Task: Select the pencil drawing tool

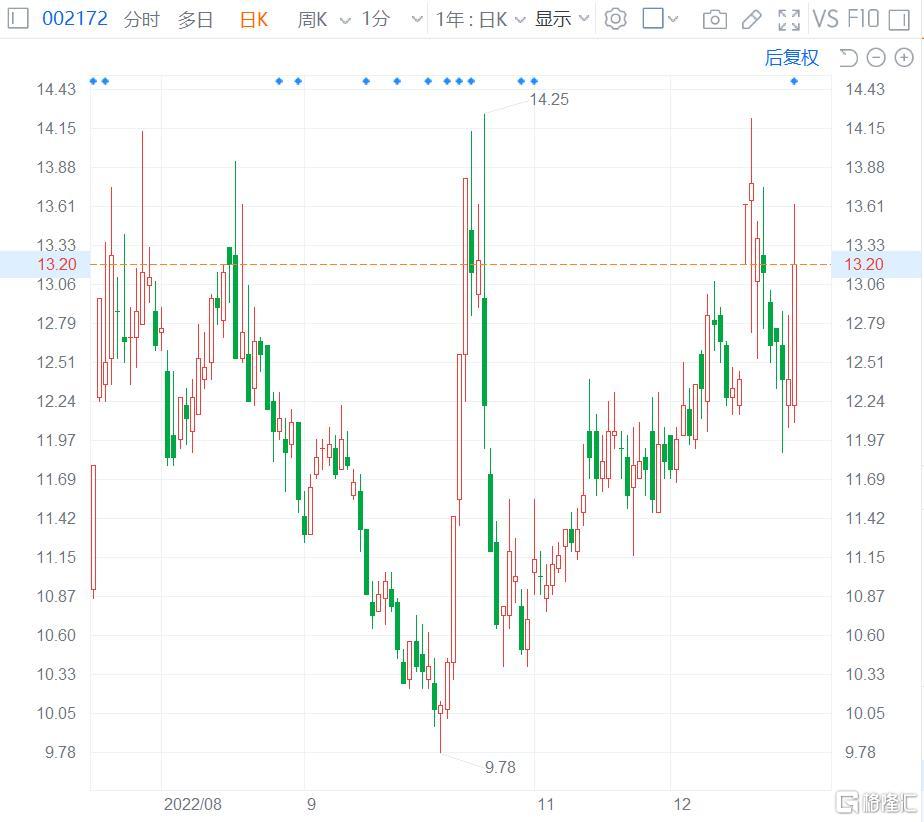Action: click(x=751, y=19)
